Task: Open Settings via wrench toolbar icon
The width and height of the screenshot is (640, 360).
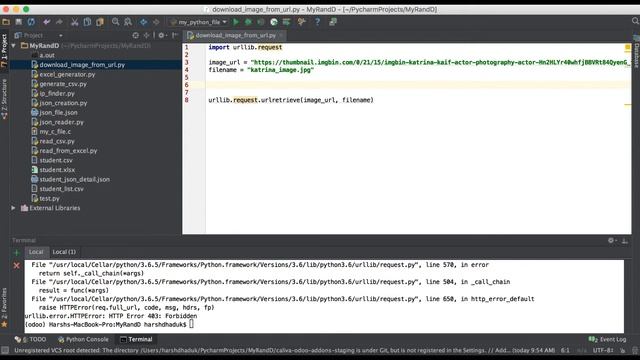Action: pyautogui.click(x=302, y=22)
